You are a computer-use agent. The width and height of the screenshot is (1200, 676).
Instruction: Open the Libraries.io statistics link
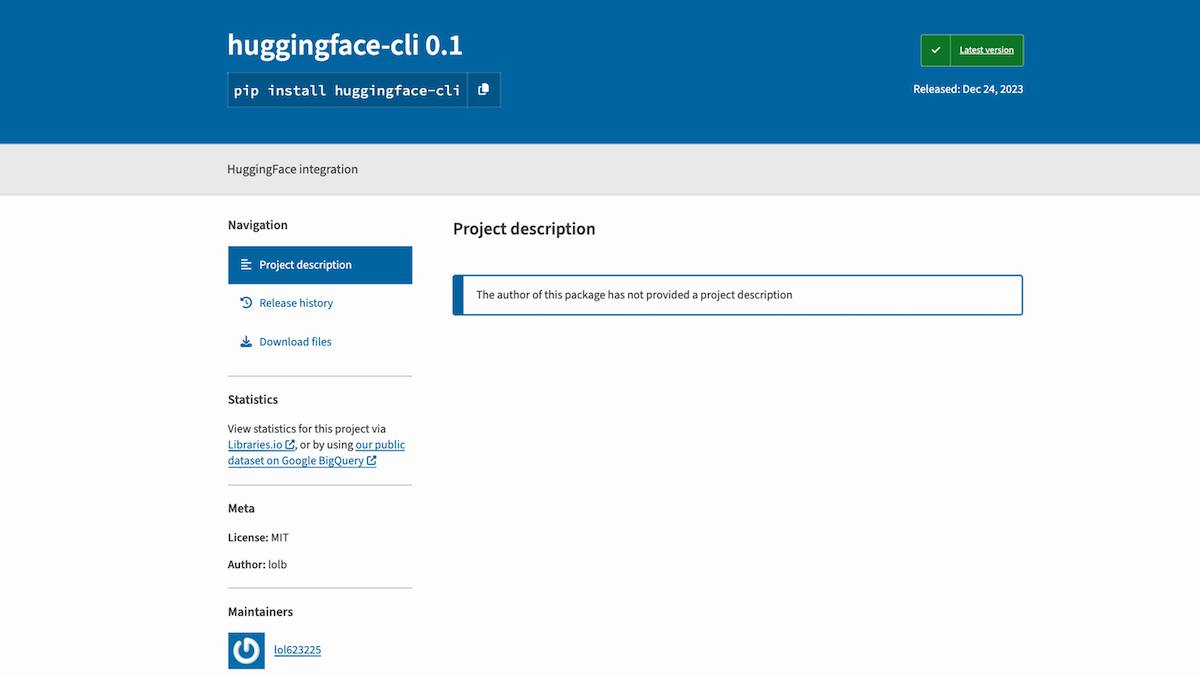(x=255, y=445)
